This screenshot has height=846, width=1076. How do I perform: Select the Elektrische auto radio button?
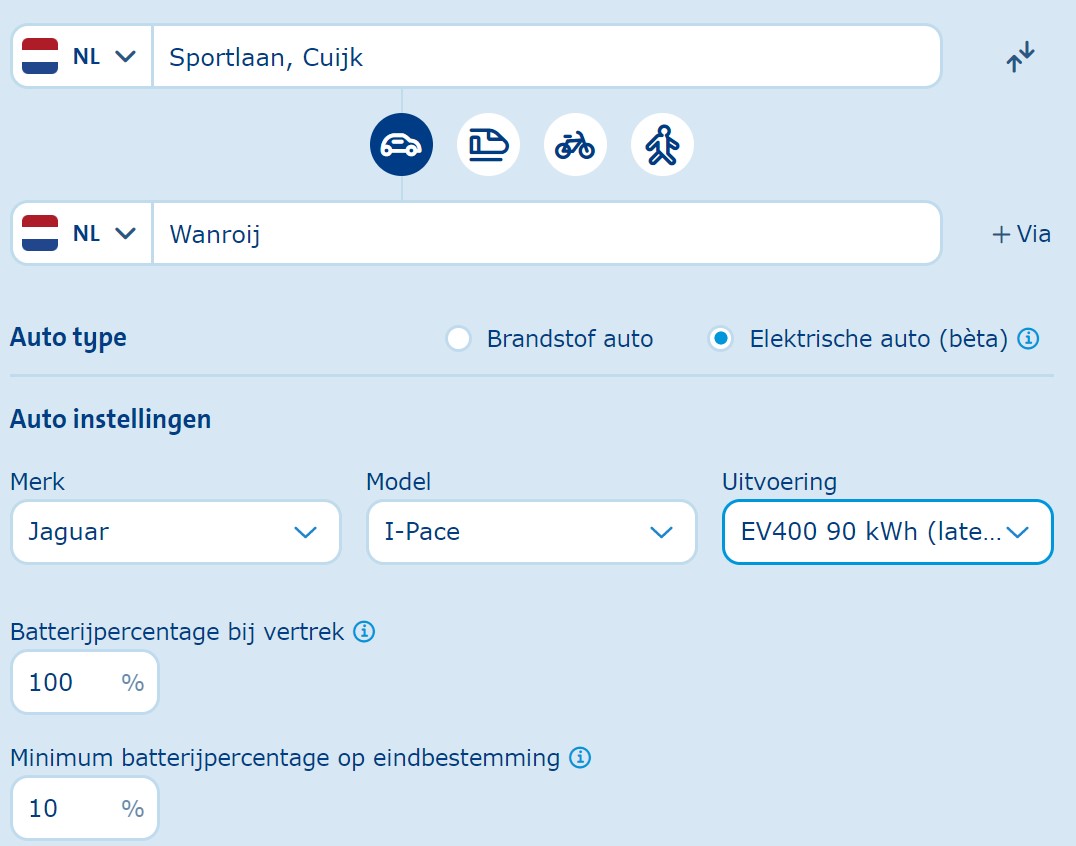pos(720,339)
